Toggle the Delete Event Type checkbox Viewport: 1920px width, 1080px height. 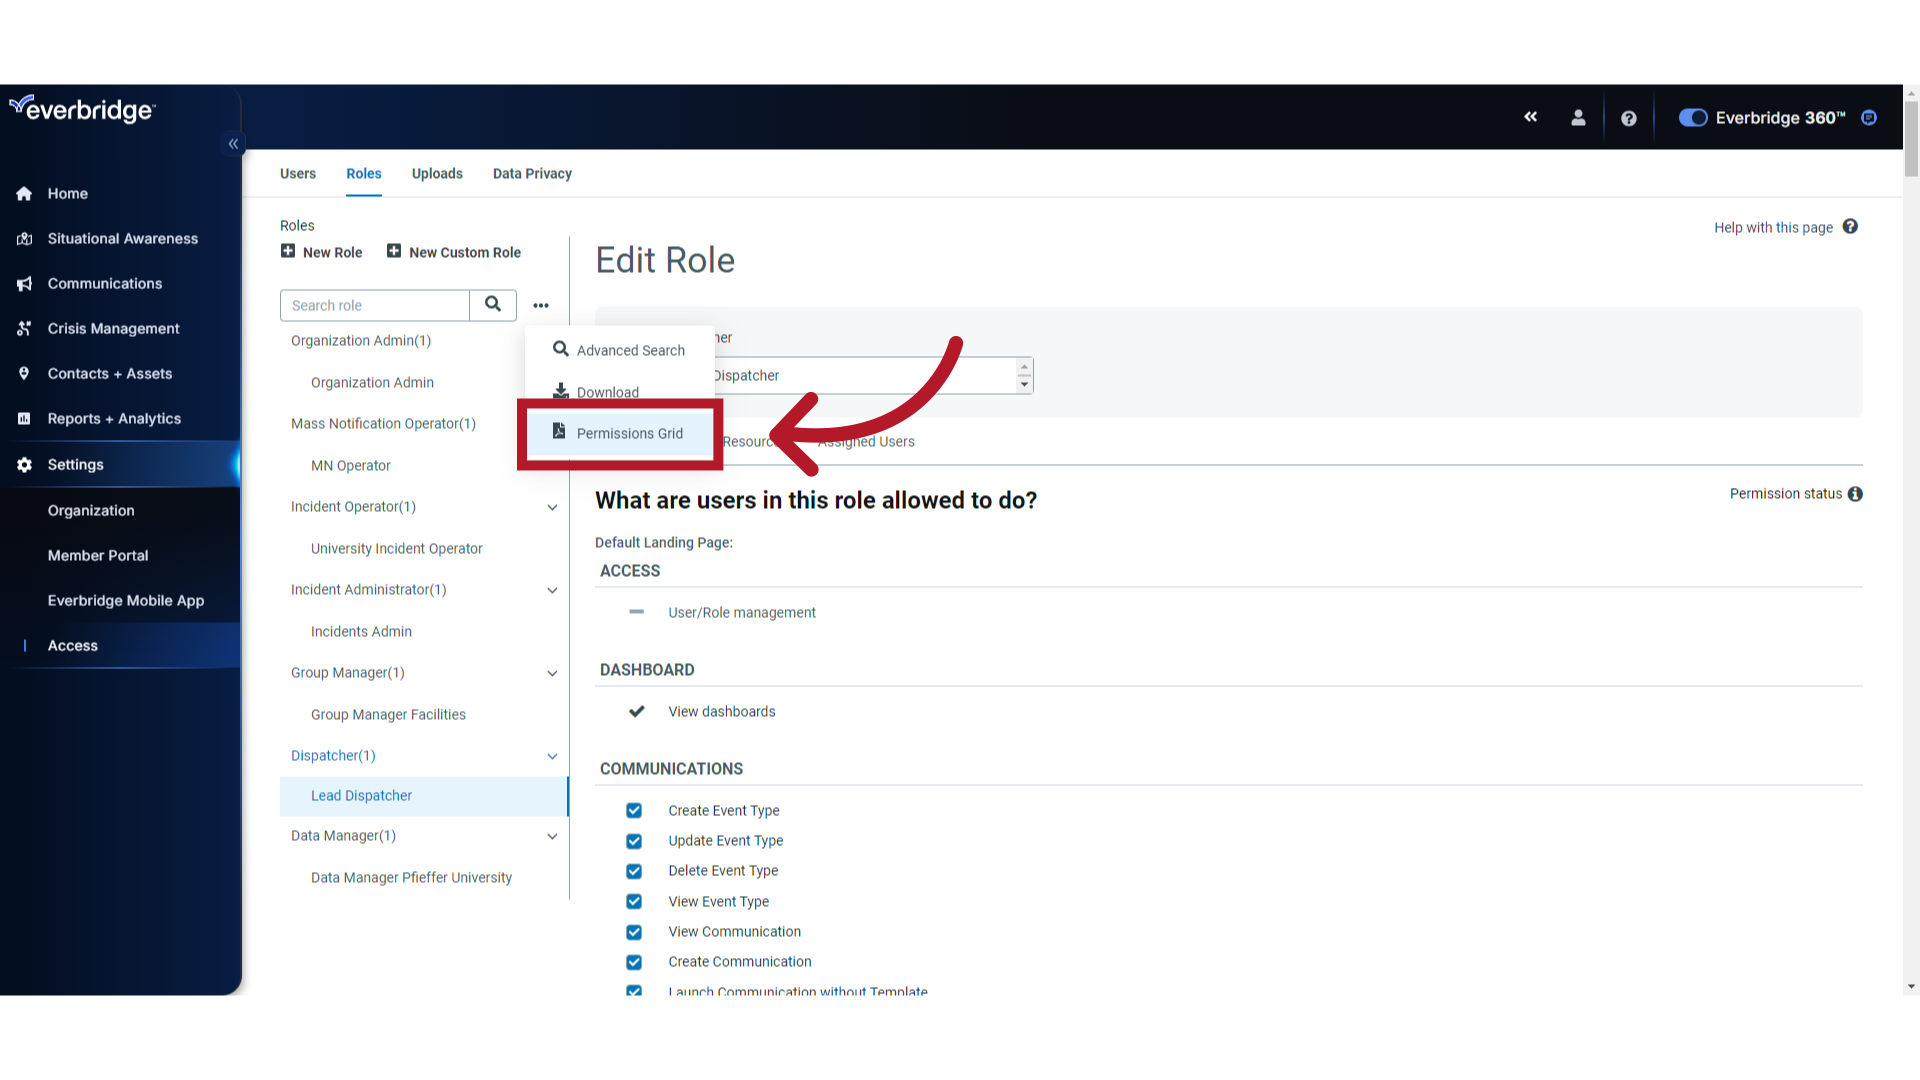point(634,870)
